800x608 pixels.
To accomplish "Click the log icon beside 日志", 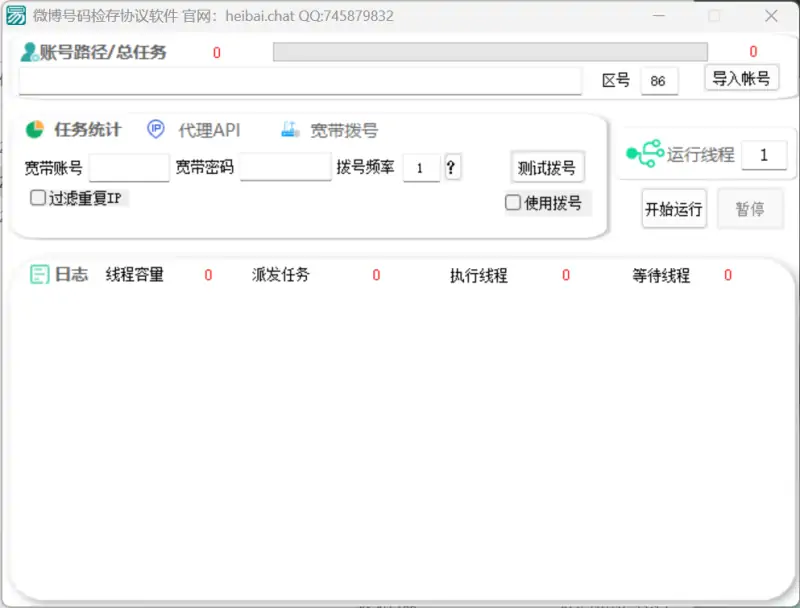I will [x=39, y=275].
